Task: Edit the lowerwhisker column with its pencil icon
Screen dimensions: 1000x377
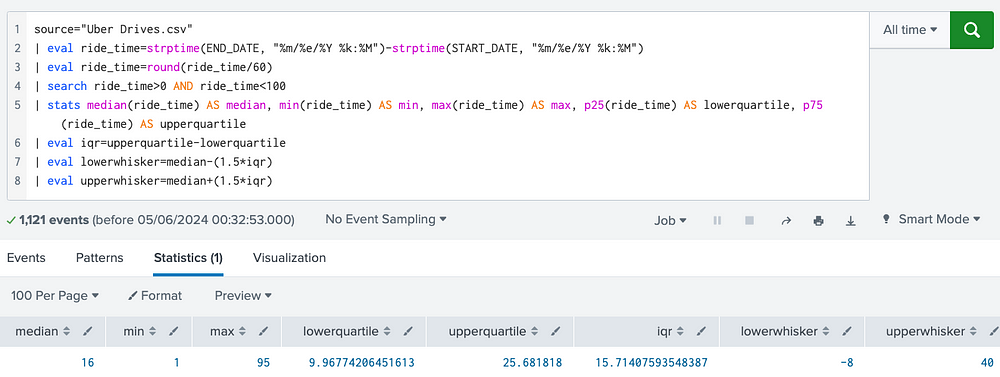Action: click(x=848, y=331)
